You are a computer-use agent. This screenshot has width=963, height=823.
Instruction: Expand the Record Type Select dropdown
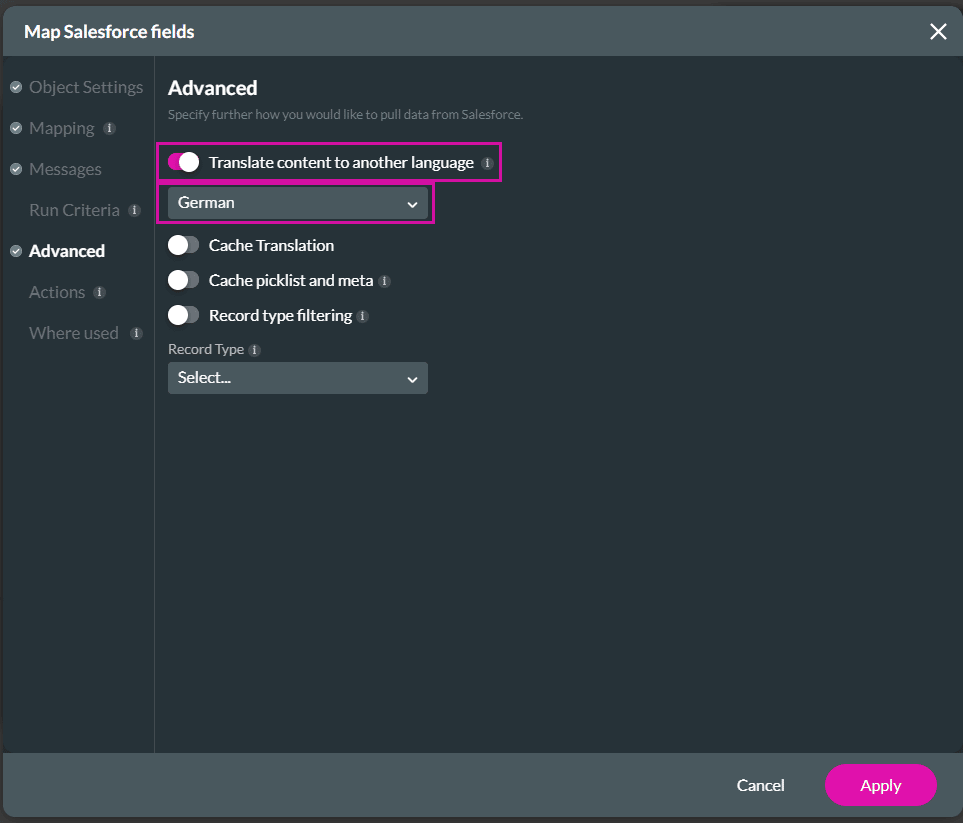(297, 378)
